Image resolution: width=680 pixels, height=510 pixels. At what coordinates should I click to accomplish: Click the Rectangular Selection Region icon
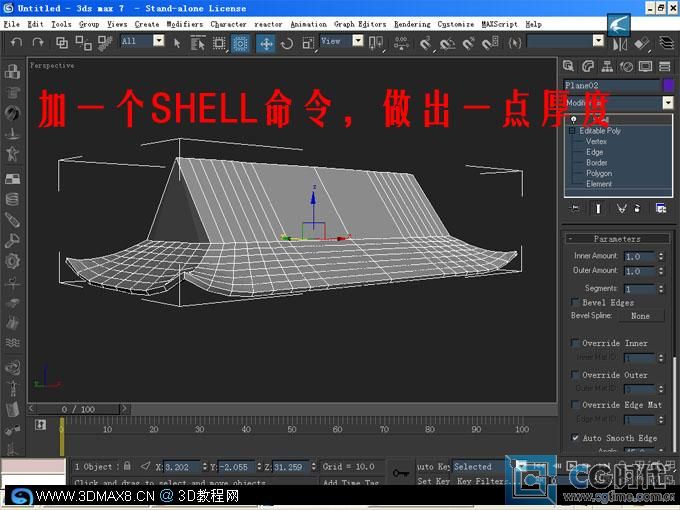219,43
